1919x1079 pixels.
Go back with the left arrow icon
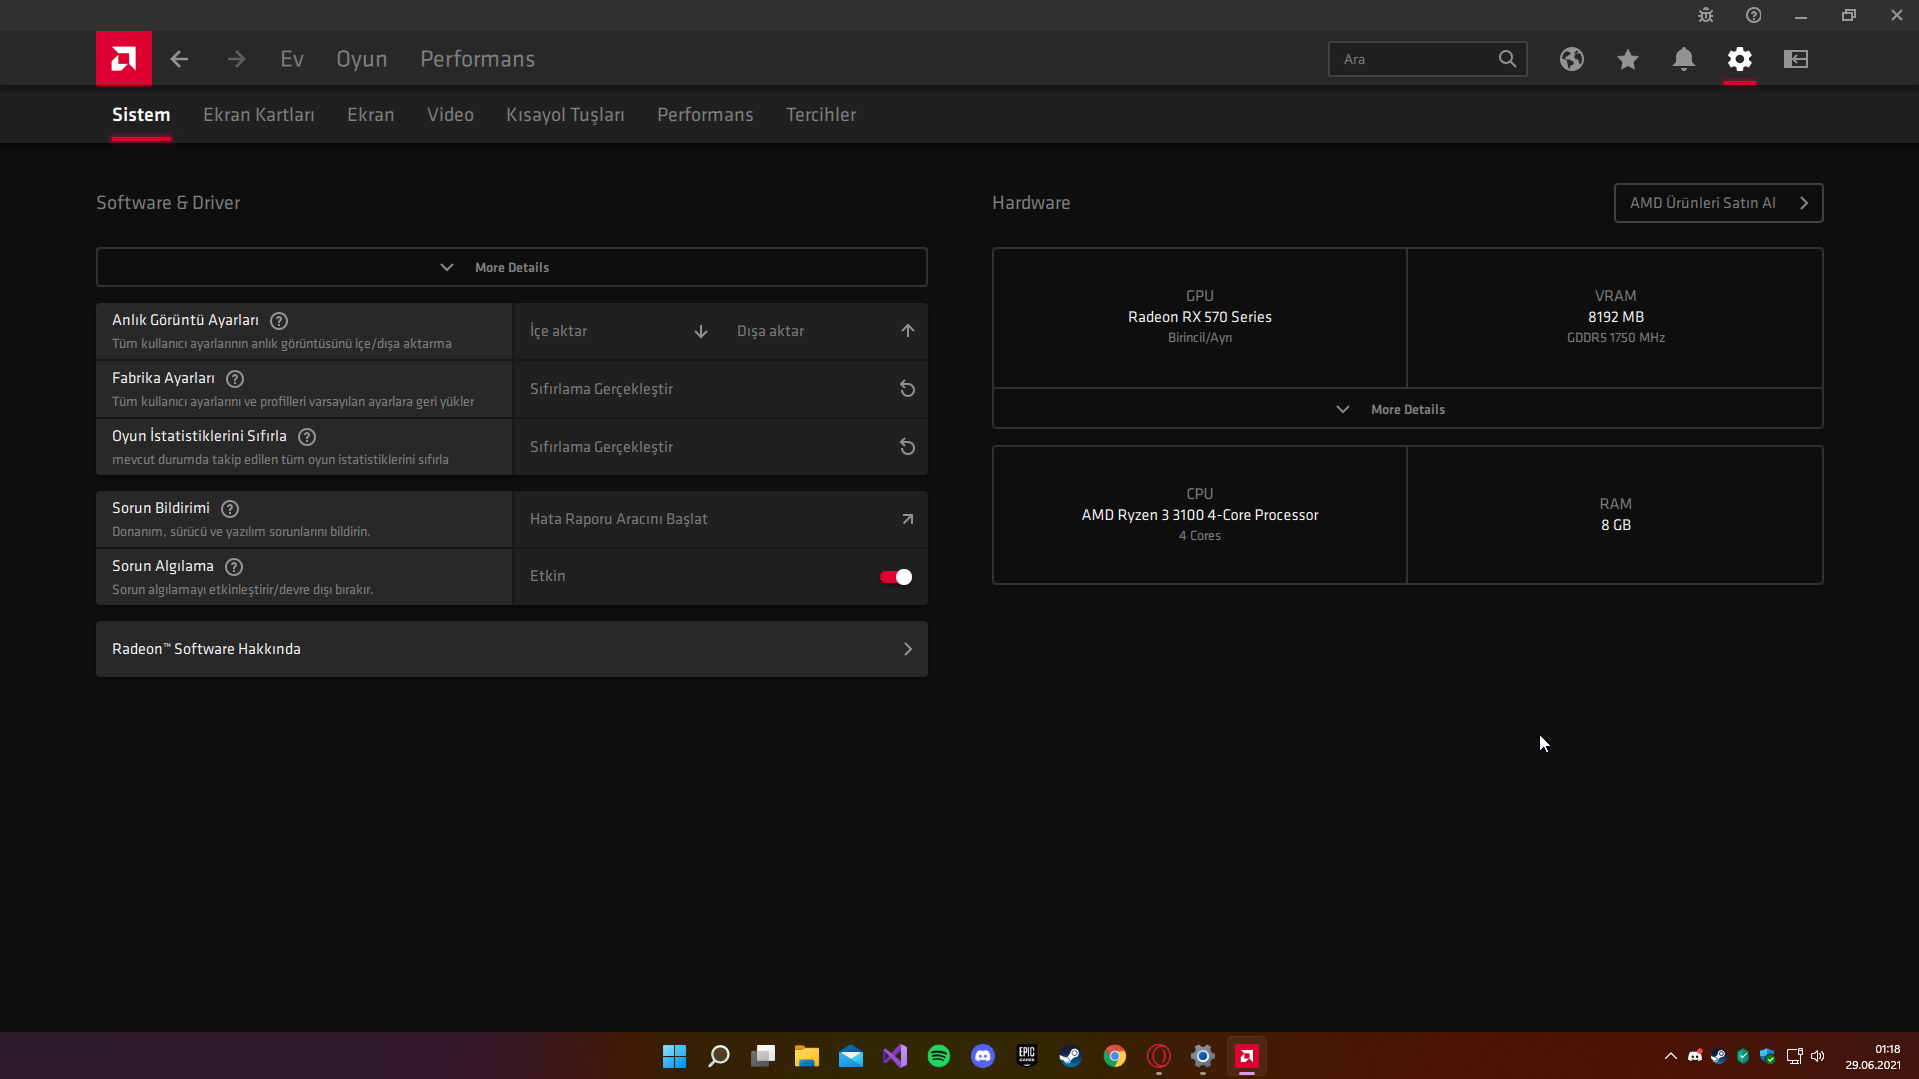(x=179, y=59)
